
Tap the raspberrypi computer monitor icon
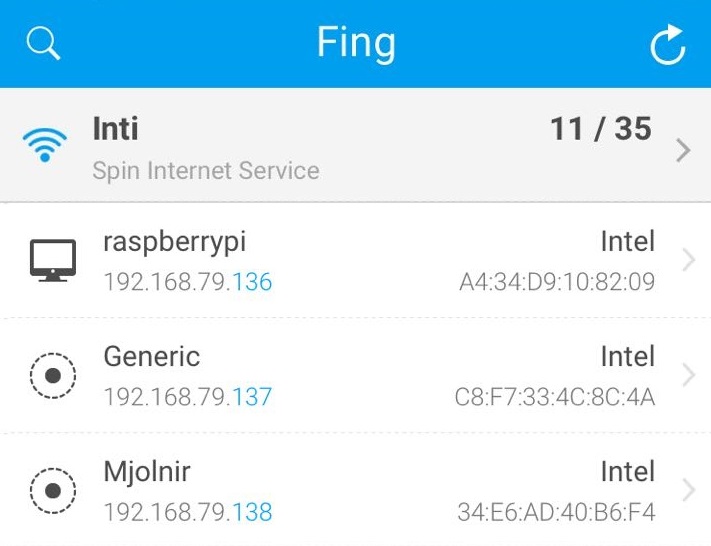click(x=53, y=260)
